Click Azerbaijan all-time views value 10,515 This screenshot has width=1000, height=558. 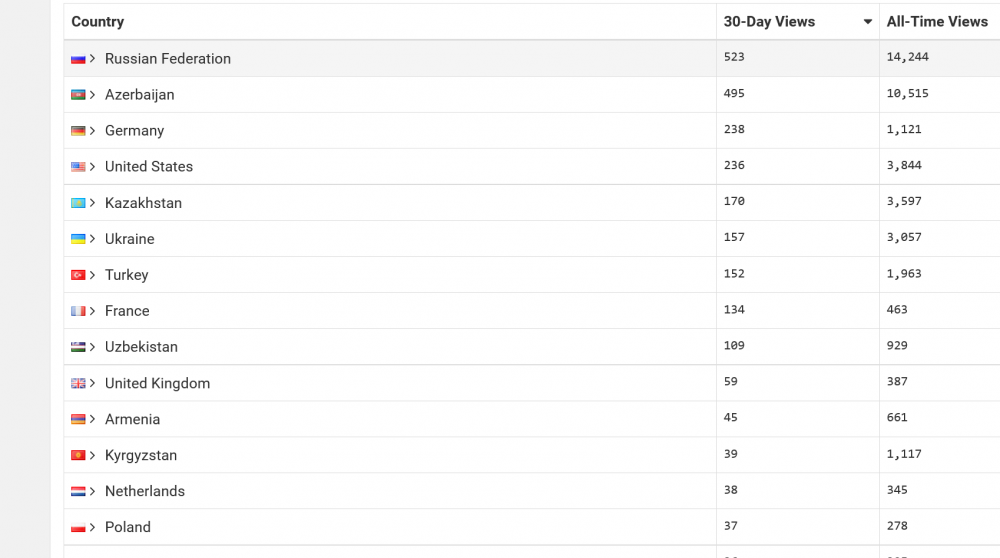click(907, 93)
